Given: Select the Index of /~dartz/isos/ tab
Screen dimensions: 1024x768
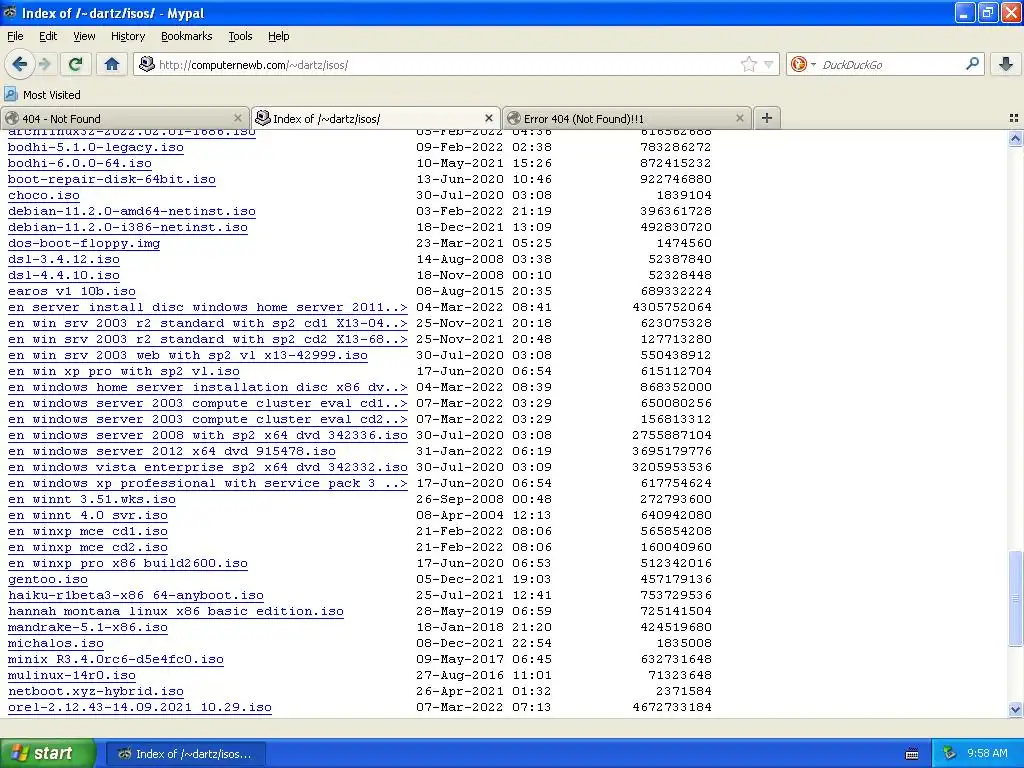Looking at the screenshot, I should [376, 118].
